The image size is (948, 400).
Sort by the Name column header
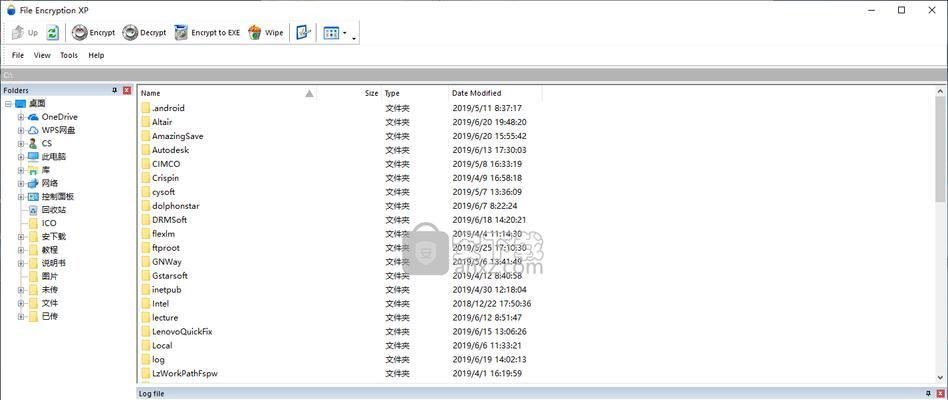(x=227, y=93)
